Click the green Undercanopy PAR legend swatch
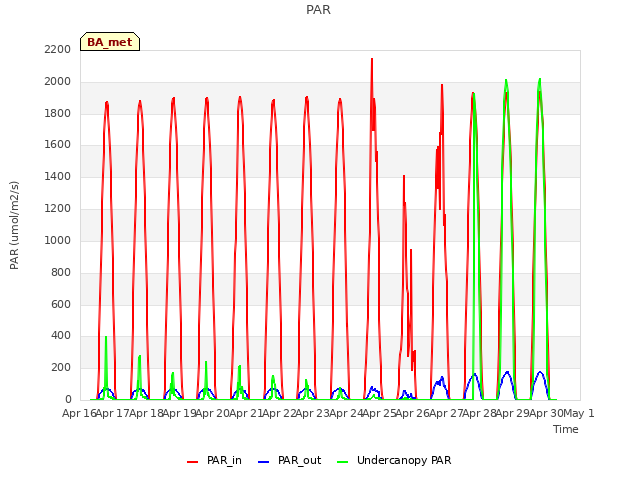The image size is (640, 480). click(342, 462)
